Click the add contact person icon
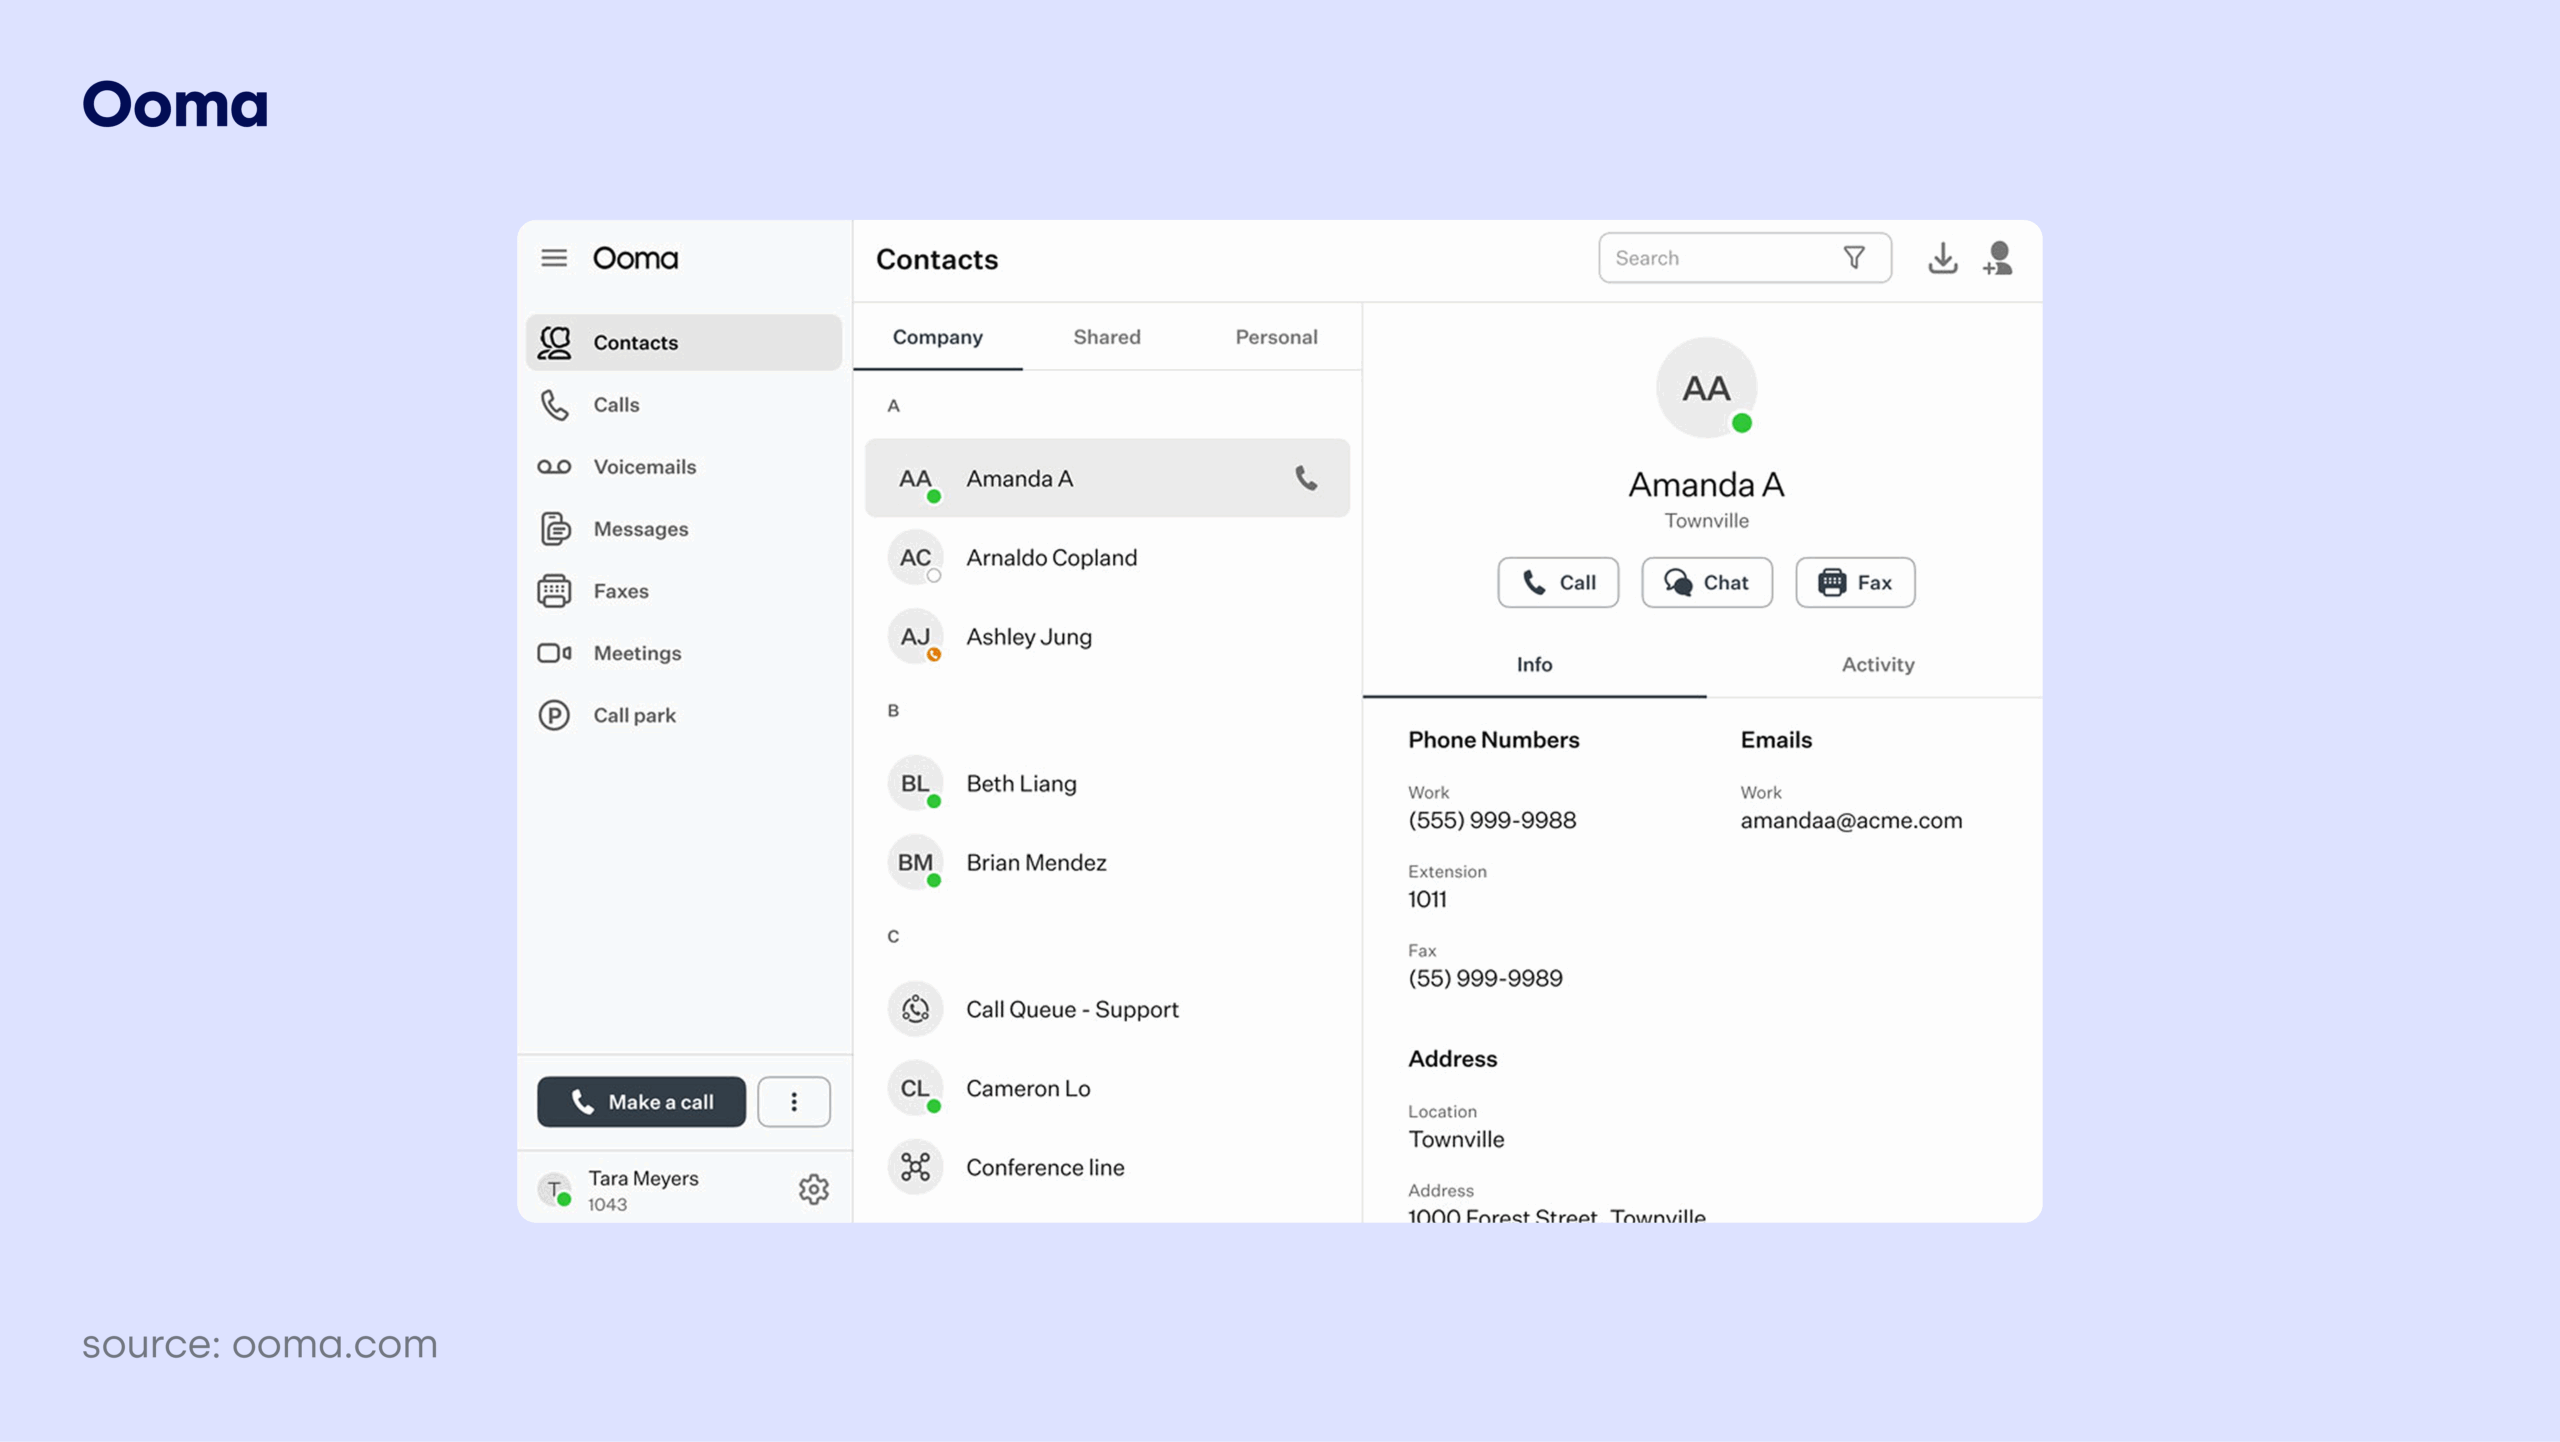2560x1442 pixels. coord(1998,258)
